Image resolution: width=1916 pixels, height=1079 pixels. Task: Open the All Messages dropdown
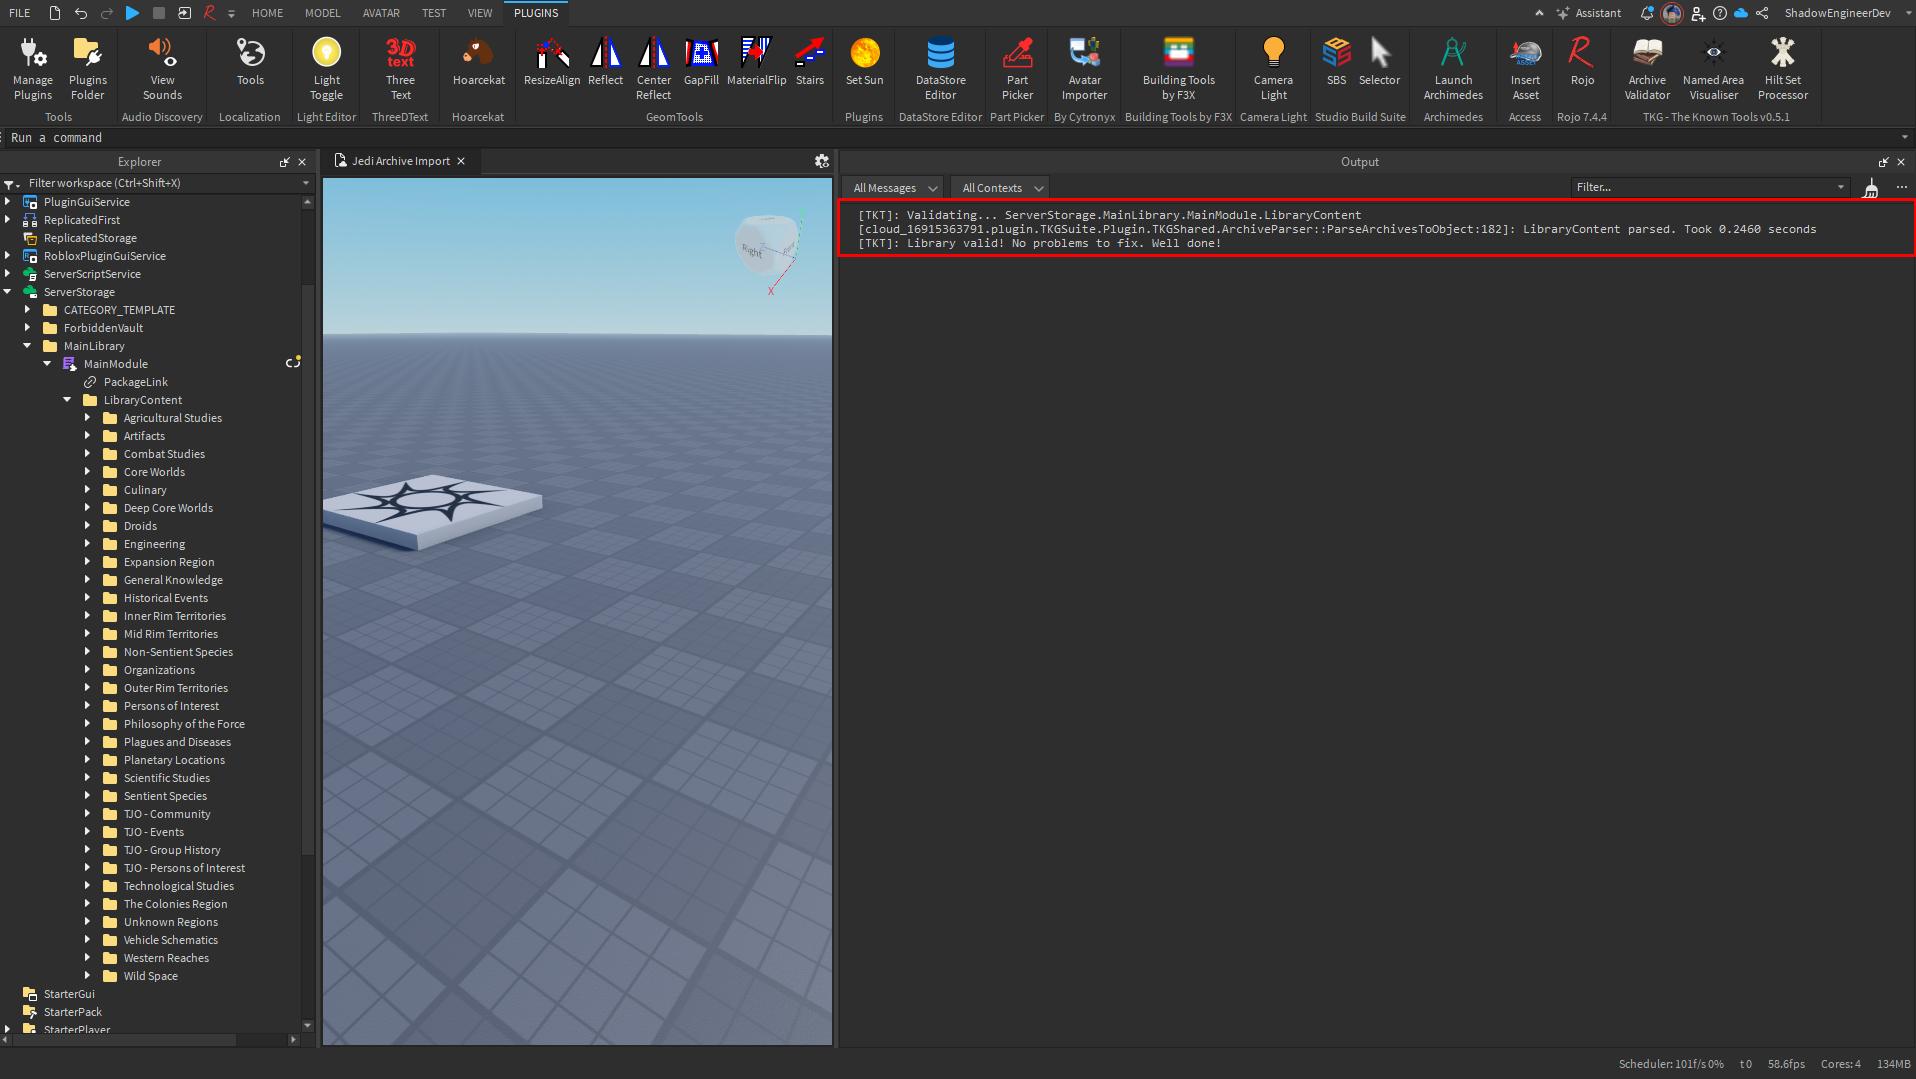pos(894,188)
